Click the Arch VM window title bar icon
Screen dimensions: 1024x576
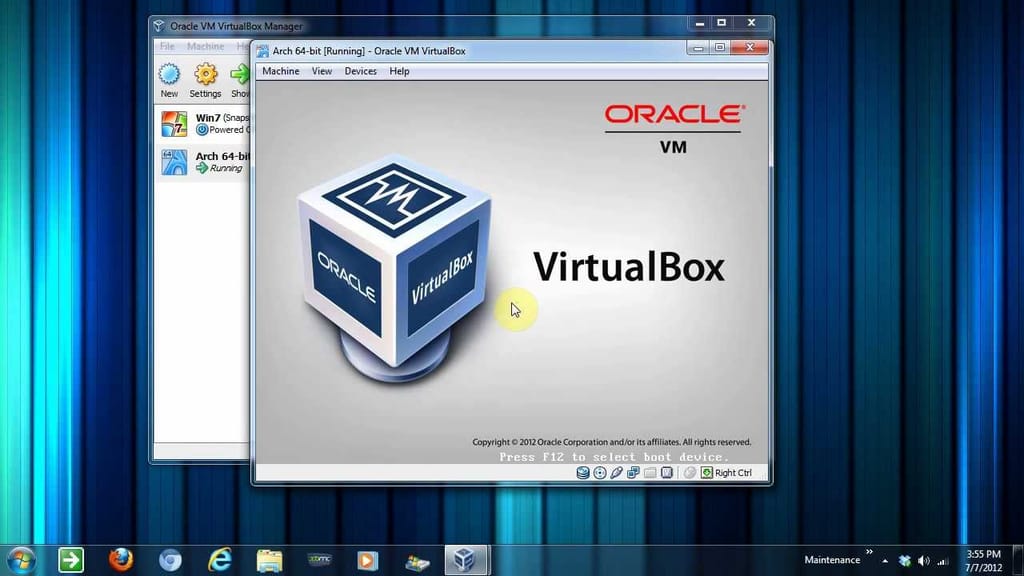click(x=263, y=51)
